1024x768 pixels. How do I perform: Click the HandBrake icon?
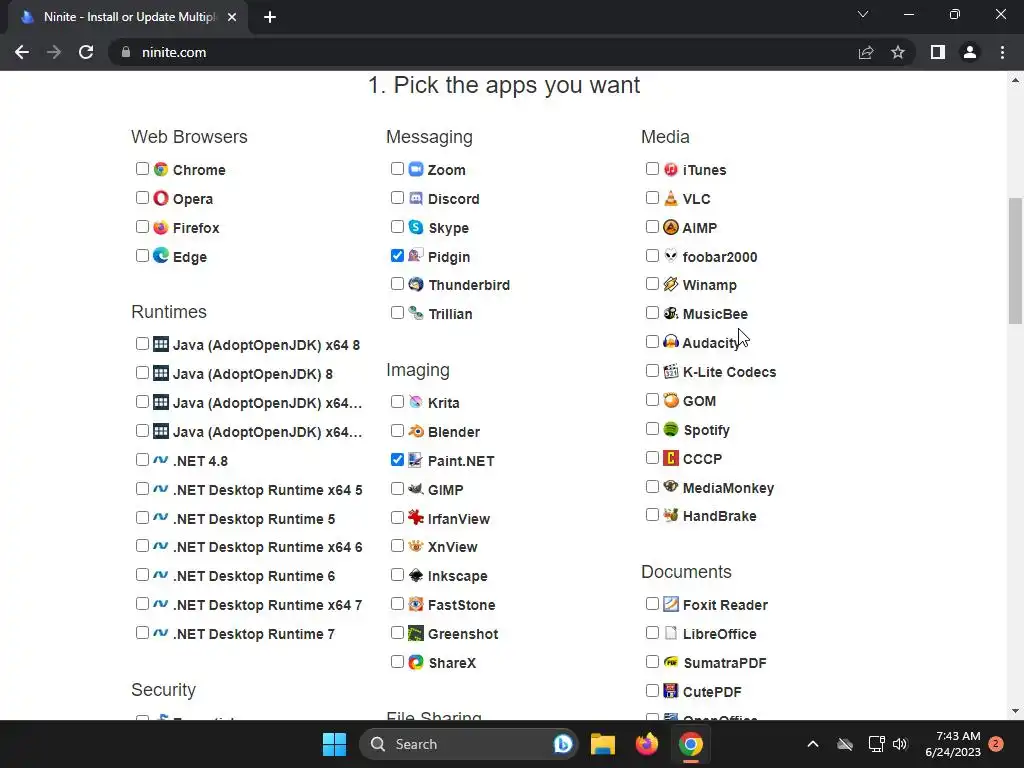coord(671,515)
